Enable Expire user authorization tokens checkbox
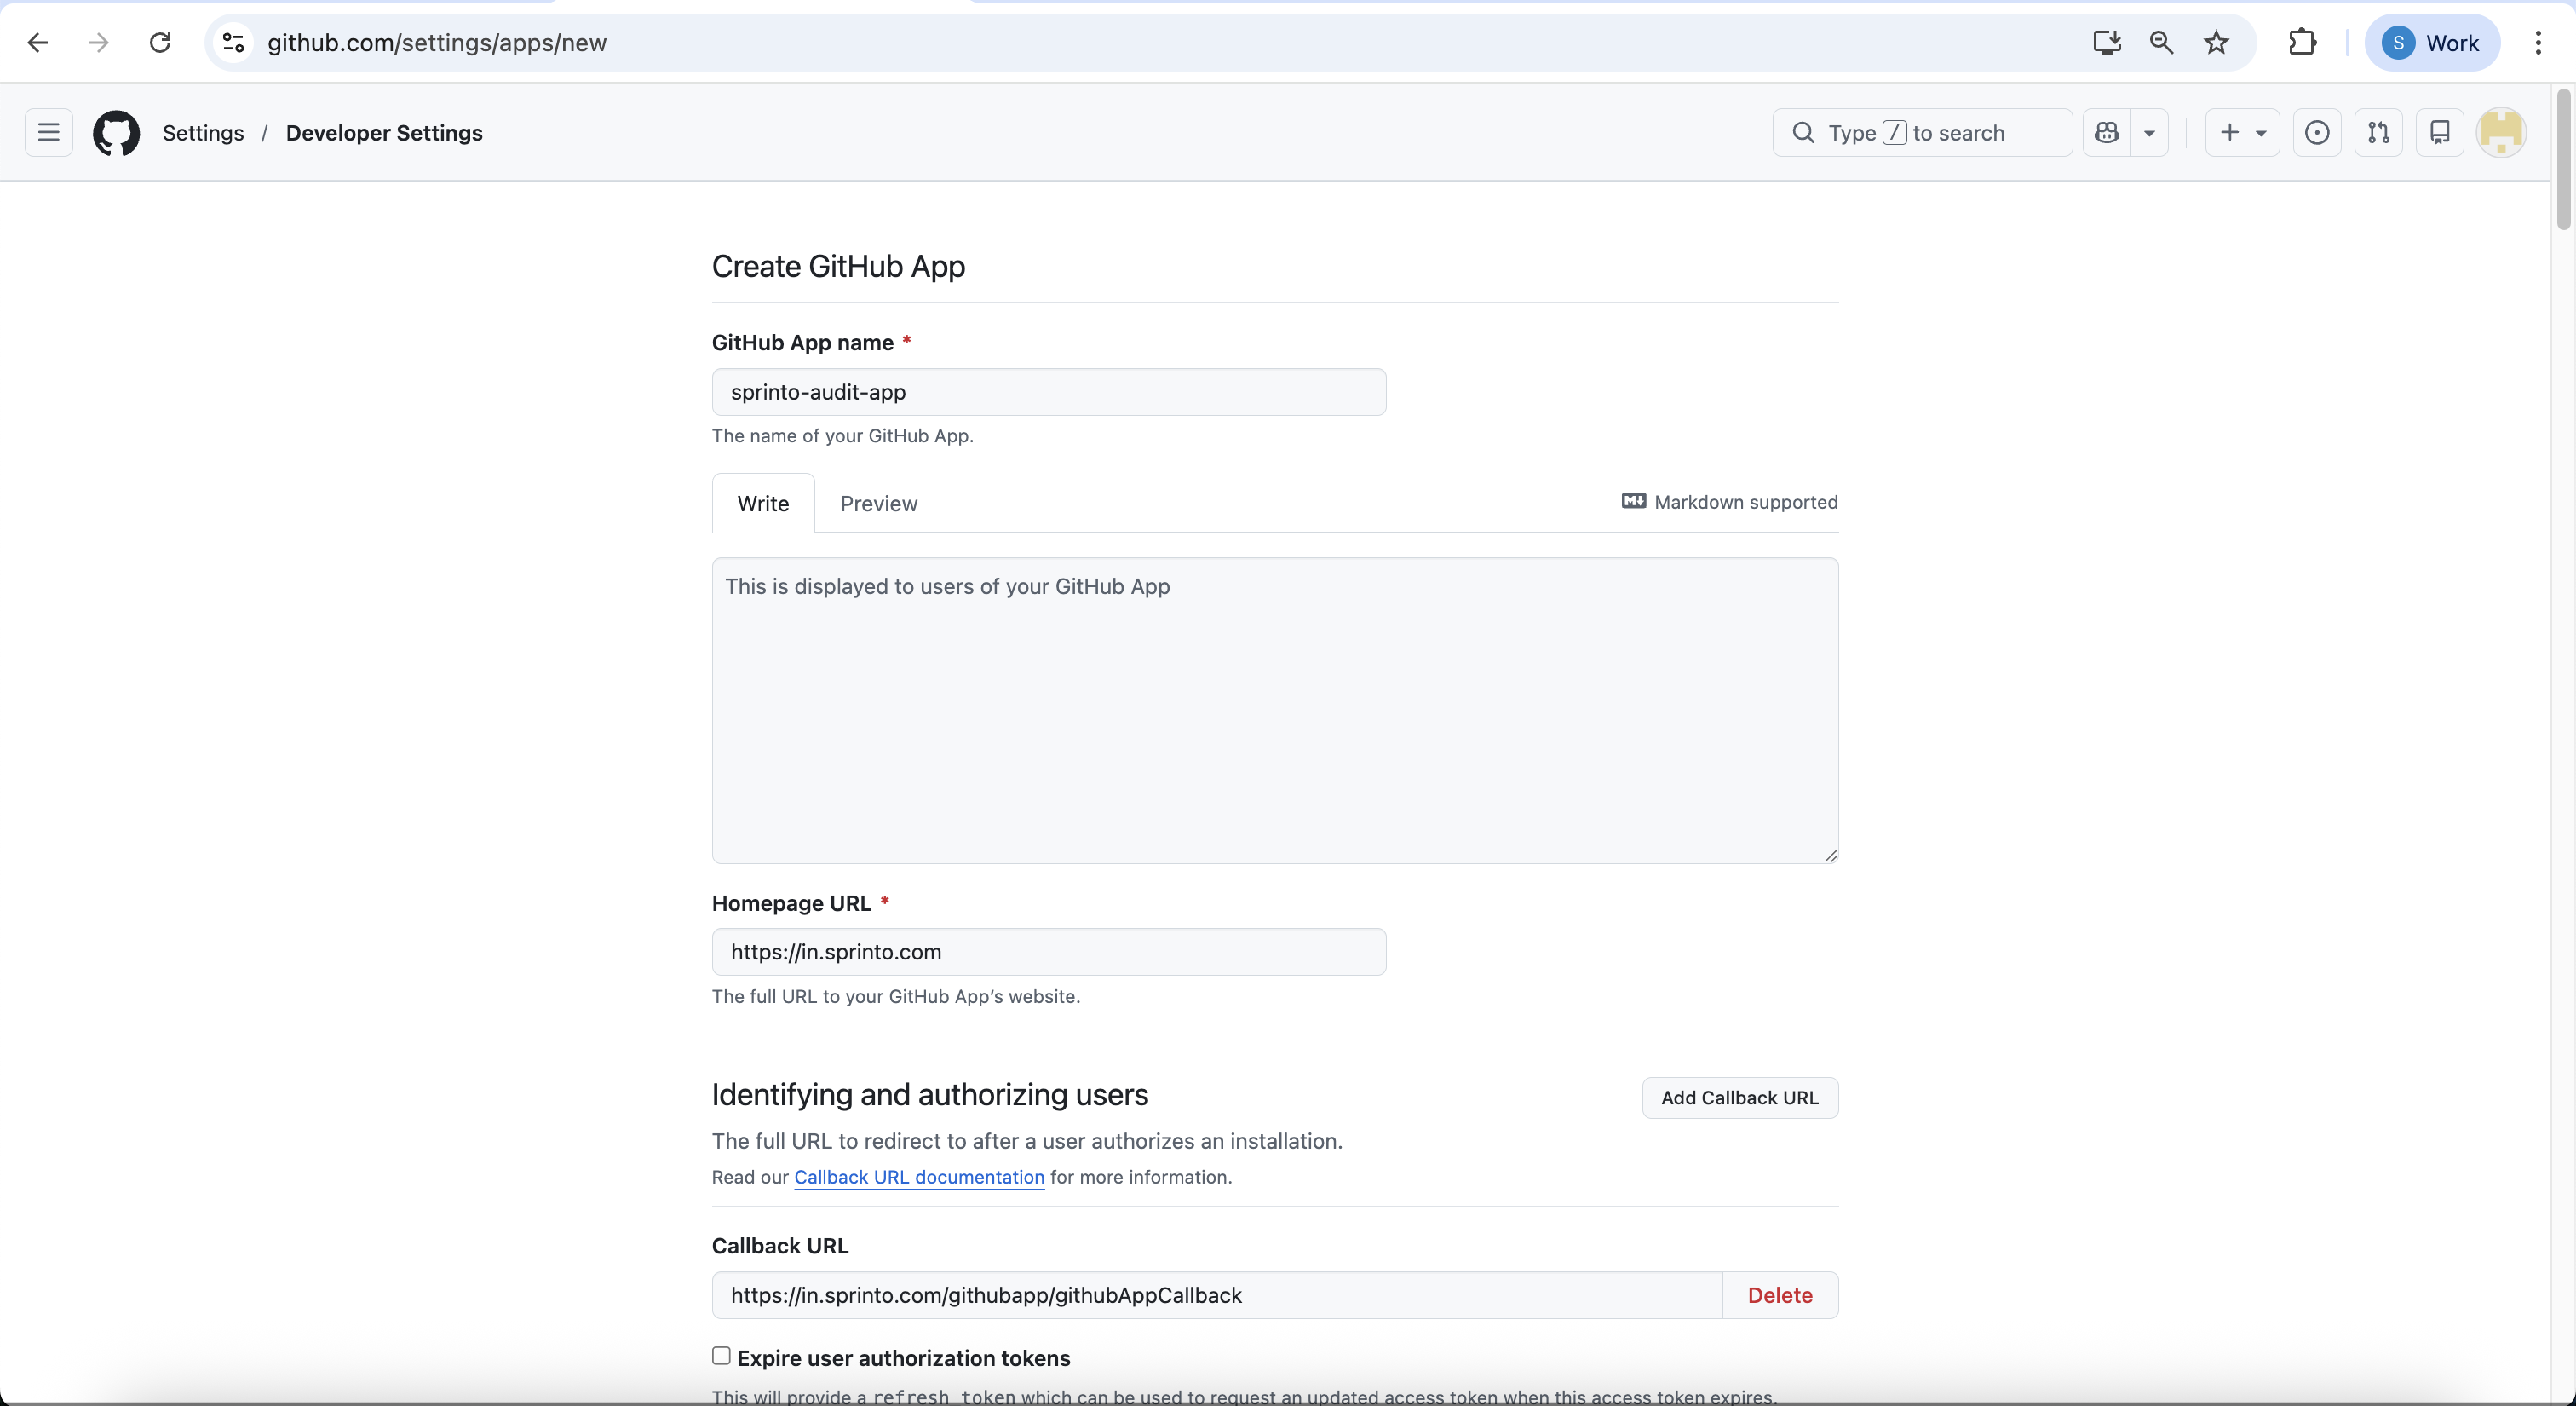The height and width of the screenshot is (1406, 2576). (x=721, y=1356)
